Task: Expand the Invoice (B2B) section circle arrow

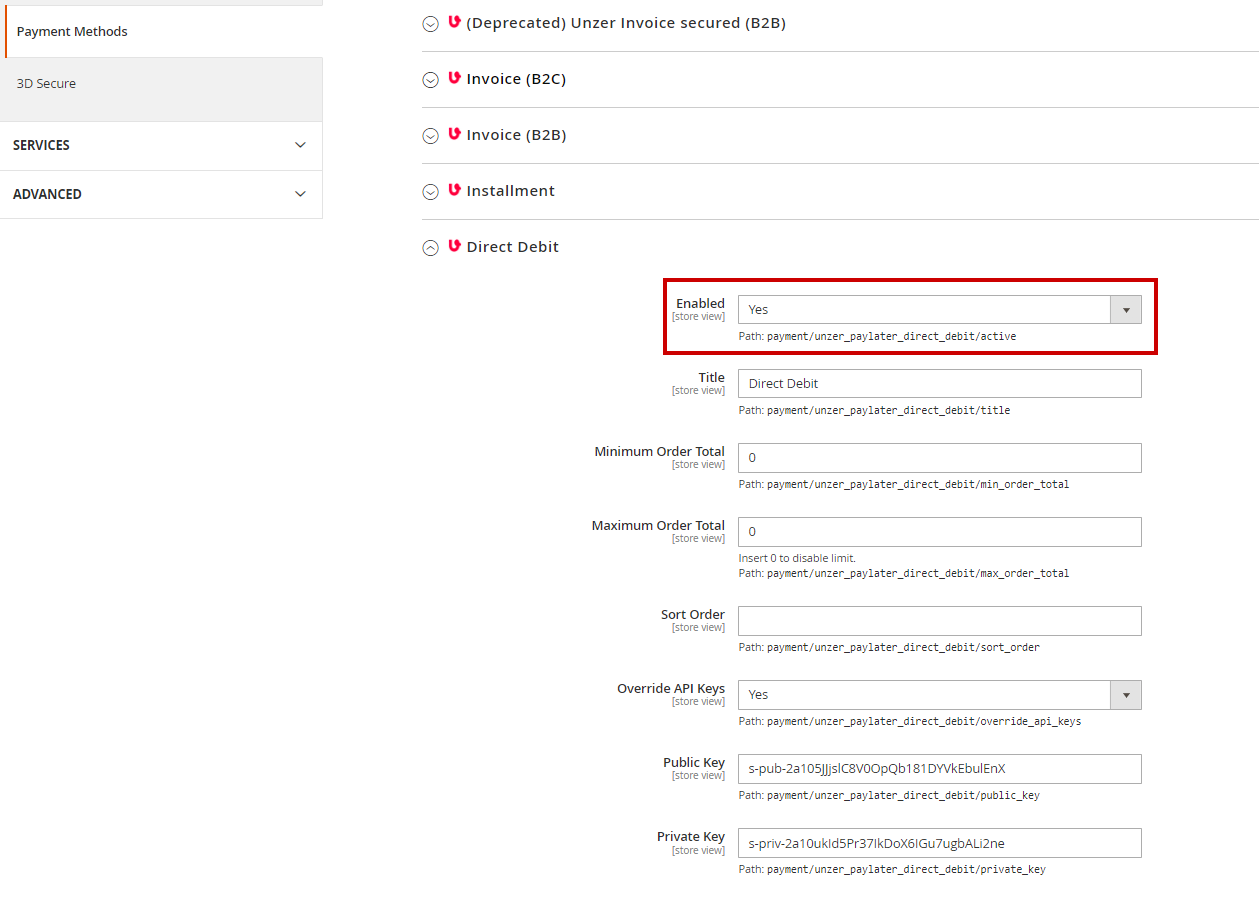Action: point(430,136)
